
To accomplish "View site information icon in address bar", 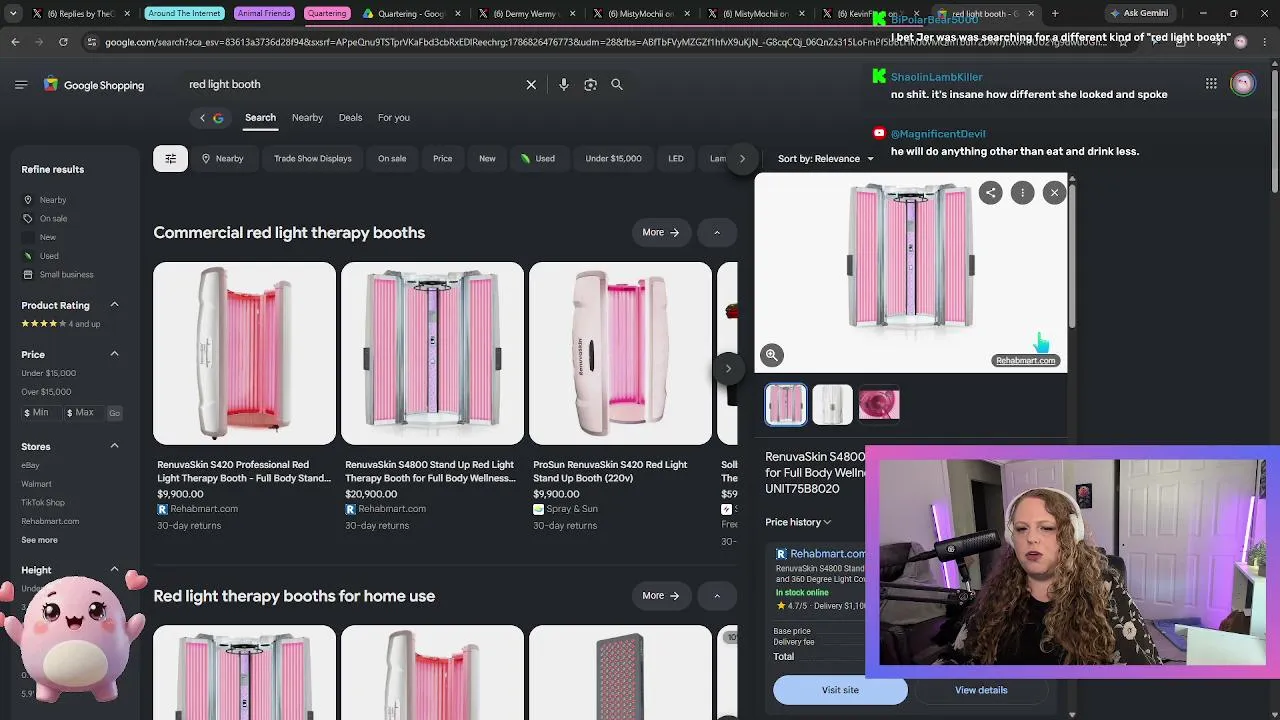I will (92, 42).
